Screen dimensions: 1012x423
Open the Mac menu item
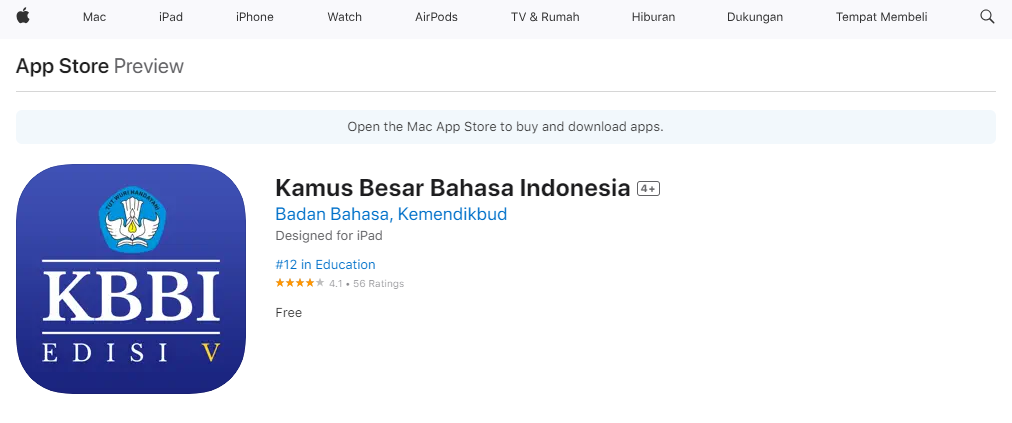[x=94, y=17]
